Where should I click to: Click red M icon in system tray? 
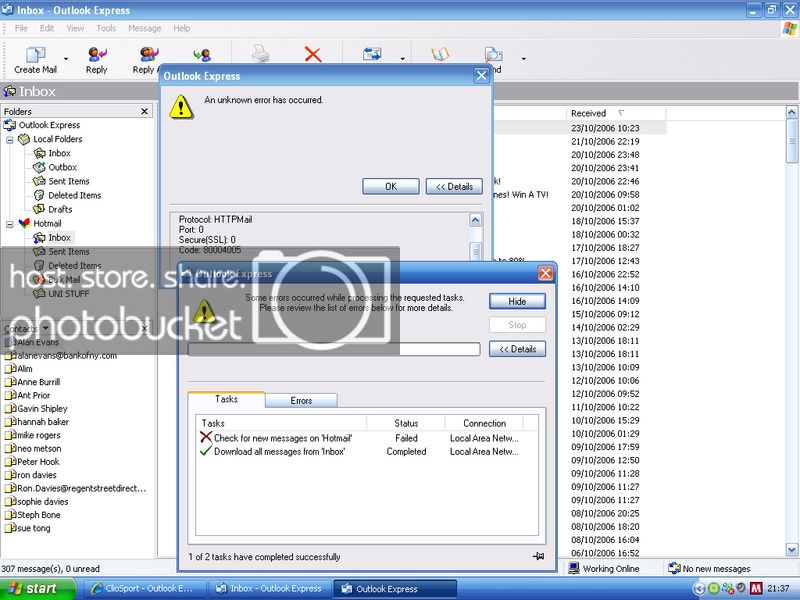coord(756,589)
